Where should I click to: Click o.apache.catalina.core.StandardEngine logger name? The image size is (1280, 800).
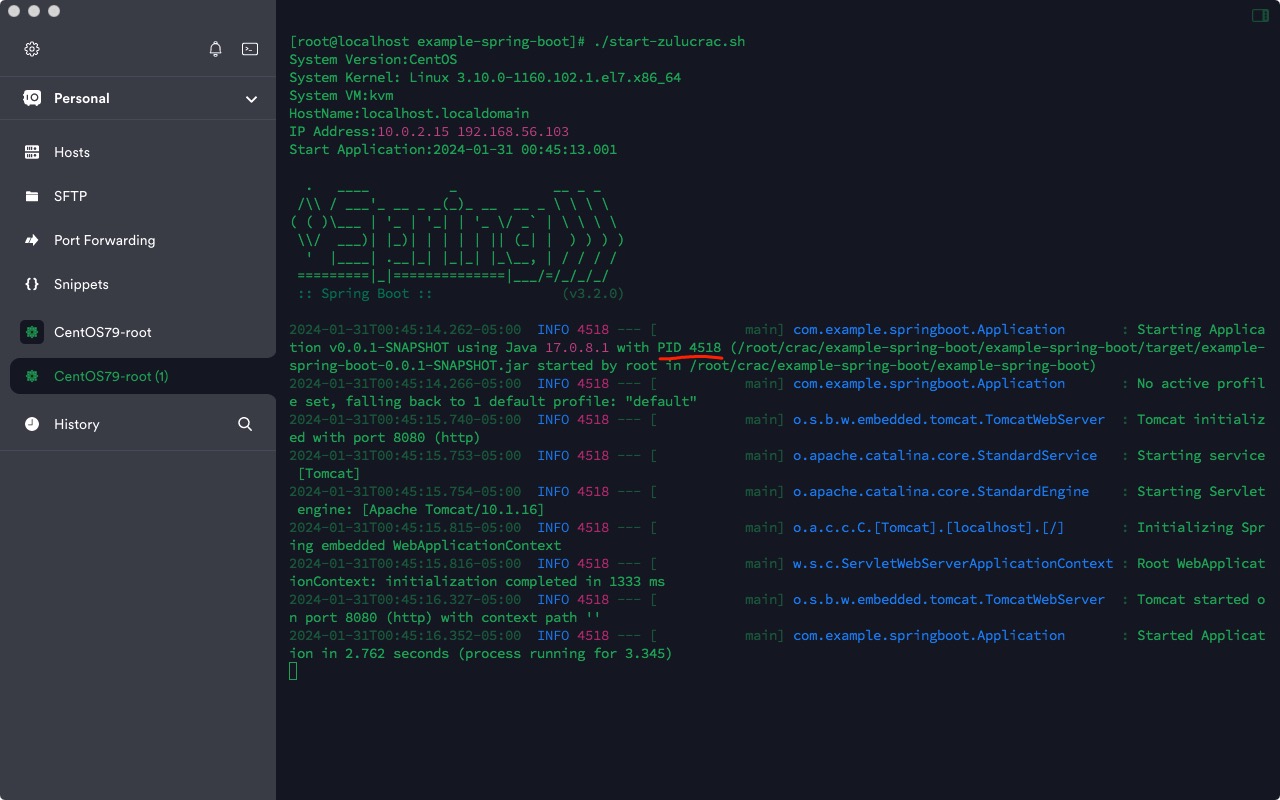941,492
